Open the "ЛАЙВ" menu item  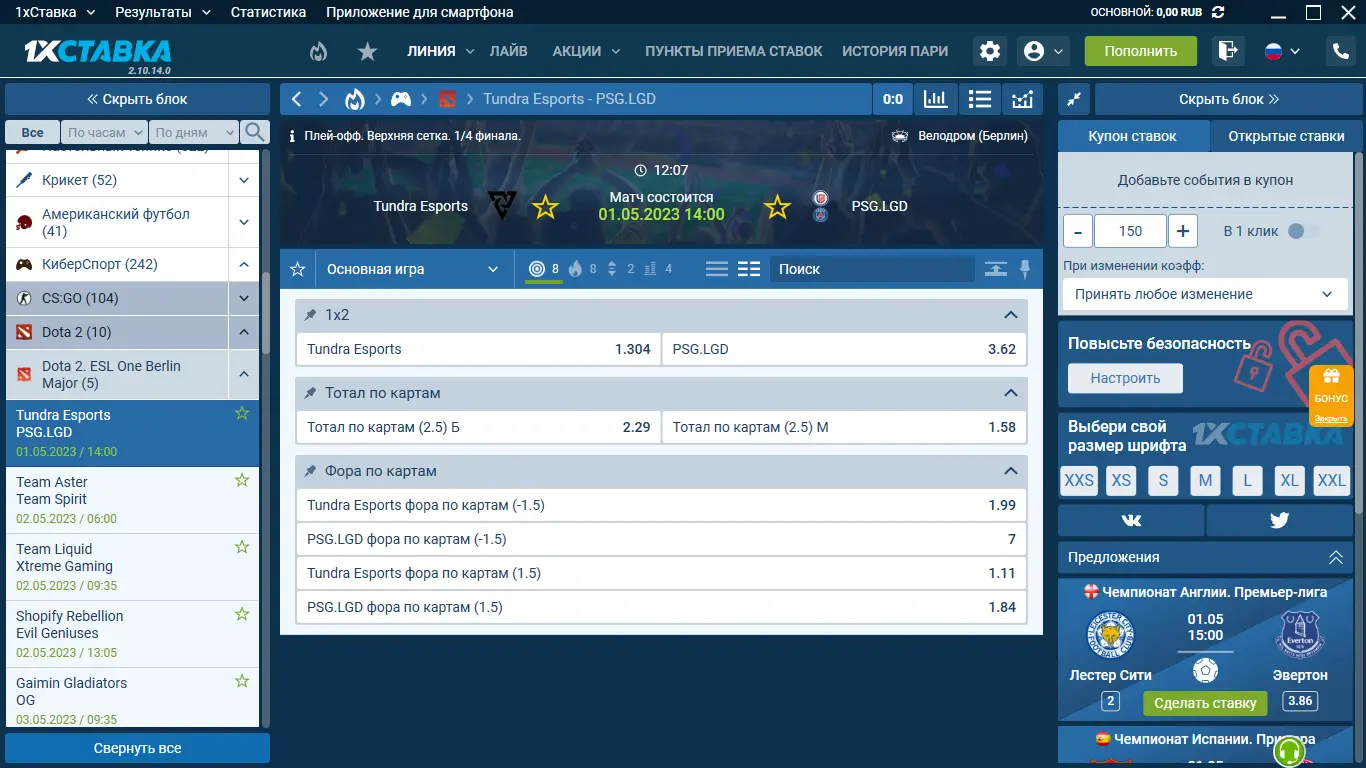point(508,51)
